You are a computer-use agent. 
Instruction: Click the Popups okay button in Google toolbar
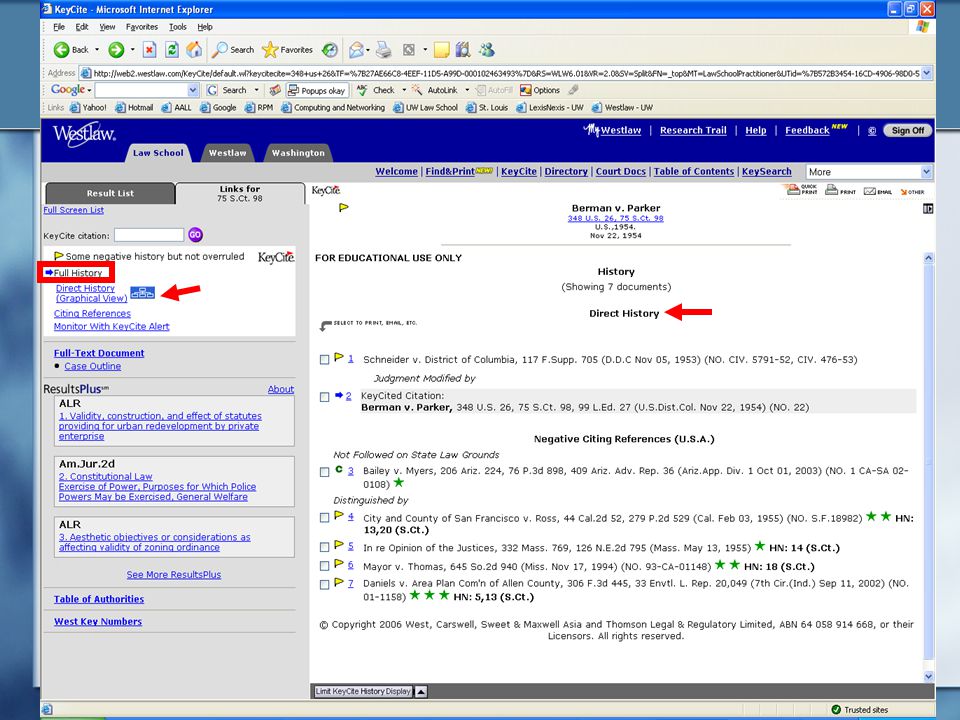point(317,91)
